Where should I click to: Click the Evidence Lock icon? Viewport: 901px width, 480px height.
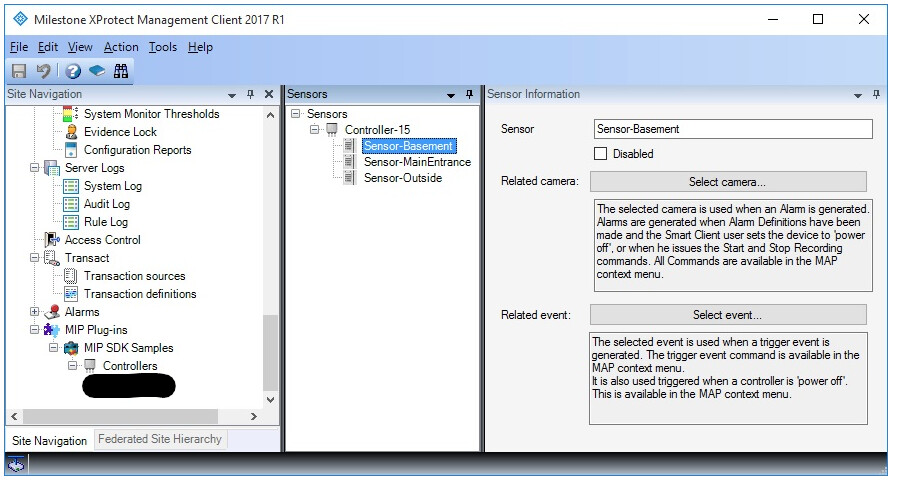pyautogui.click(x=71, y=132)
